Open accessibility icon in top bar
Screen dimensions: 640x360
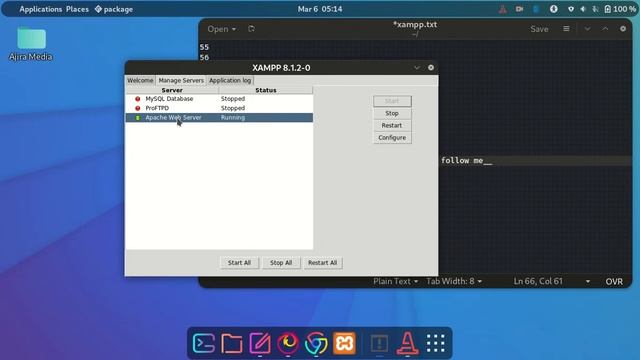[553, 9]
